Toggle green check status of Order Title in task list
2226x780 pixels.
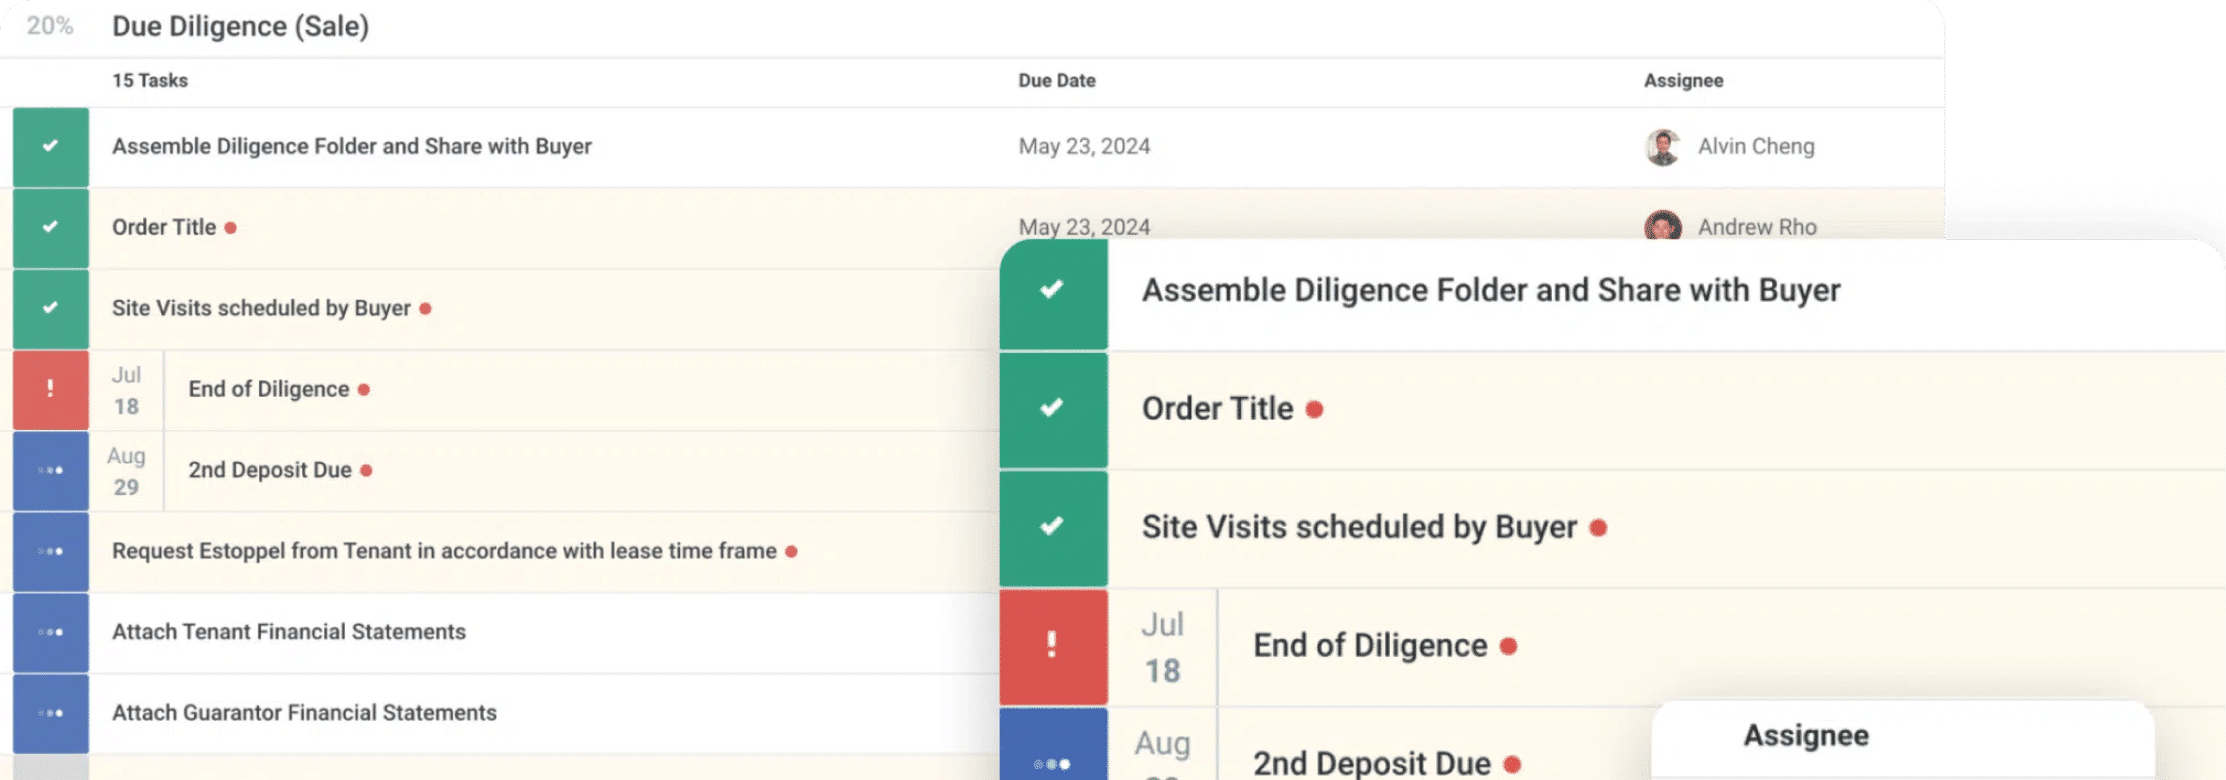tap(50, 228)
